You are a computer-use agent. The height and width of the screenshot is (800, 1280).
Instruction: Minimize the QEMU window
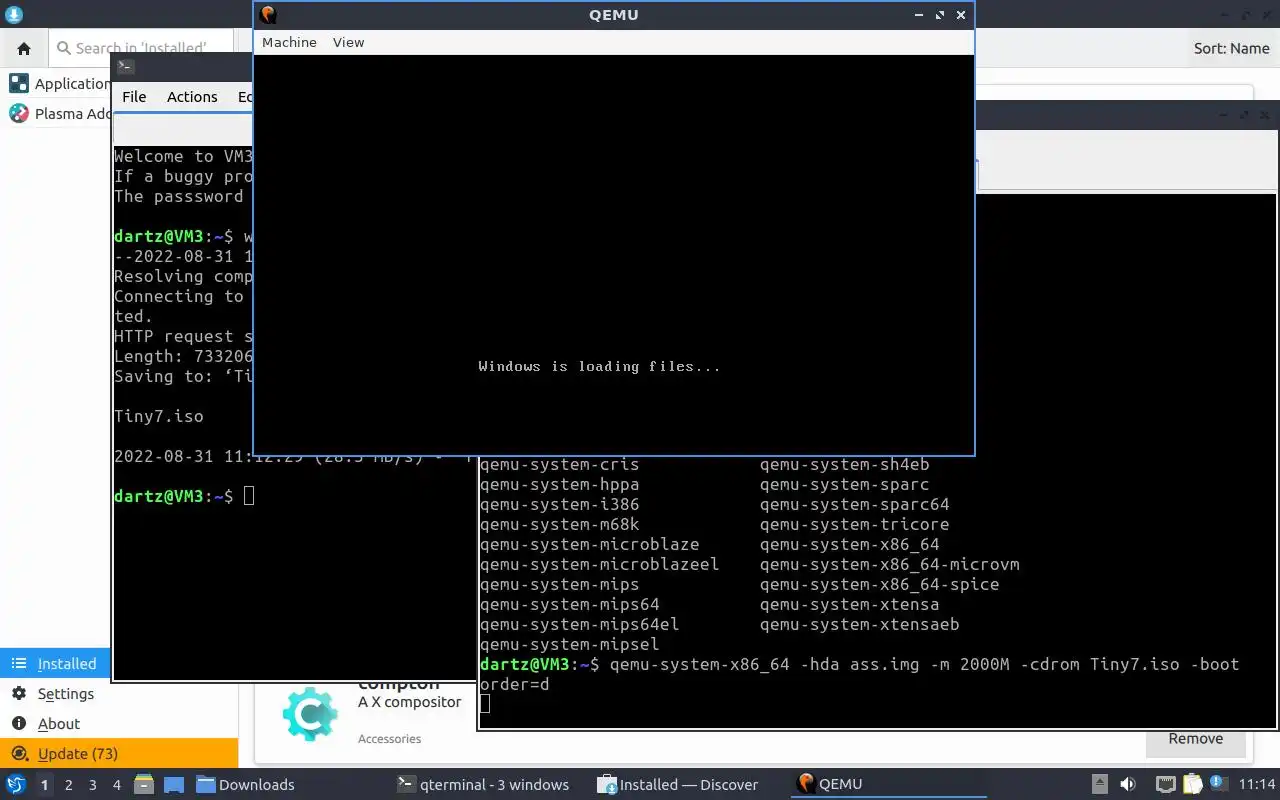pyautogui.click(x=919, y=15)
